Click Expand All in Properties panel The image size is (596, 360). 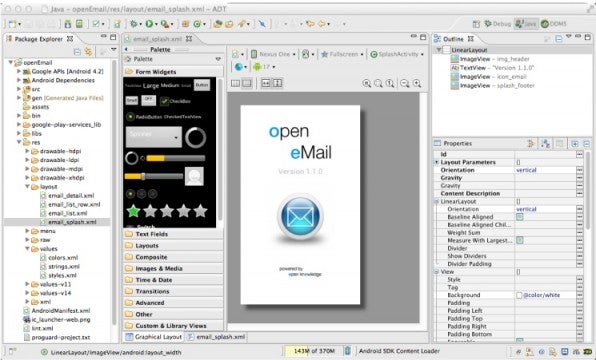[574, 144]
